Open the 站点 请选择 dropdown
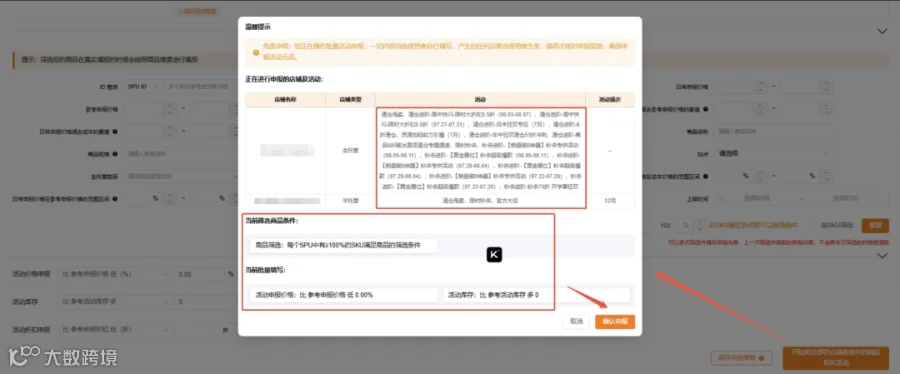The image size is (900, 374). click(775, 154)
